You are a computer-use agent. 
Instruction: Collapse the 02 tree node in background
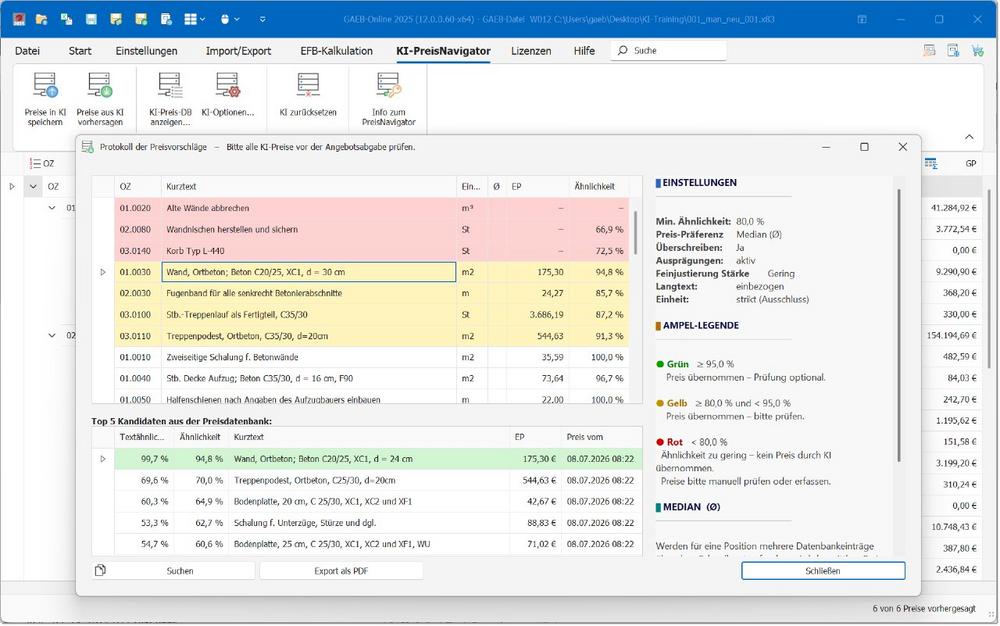(52, 335)
